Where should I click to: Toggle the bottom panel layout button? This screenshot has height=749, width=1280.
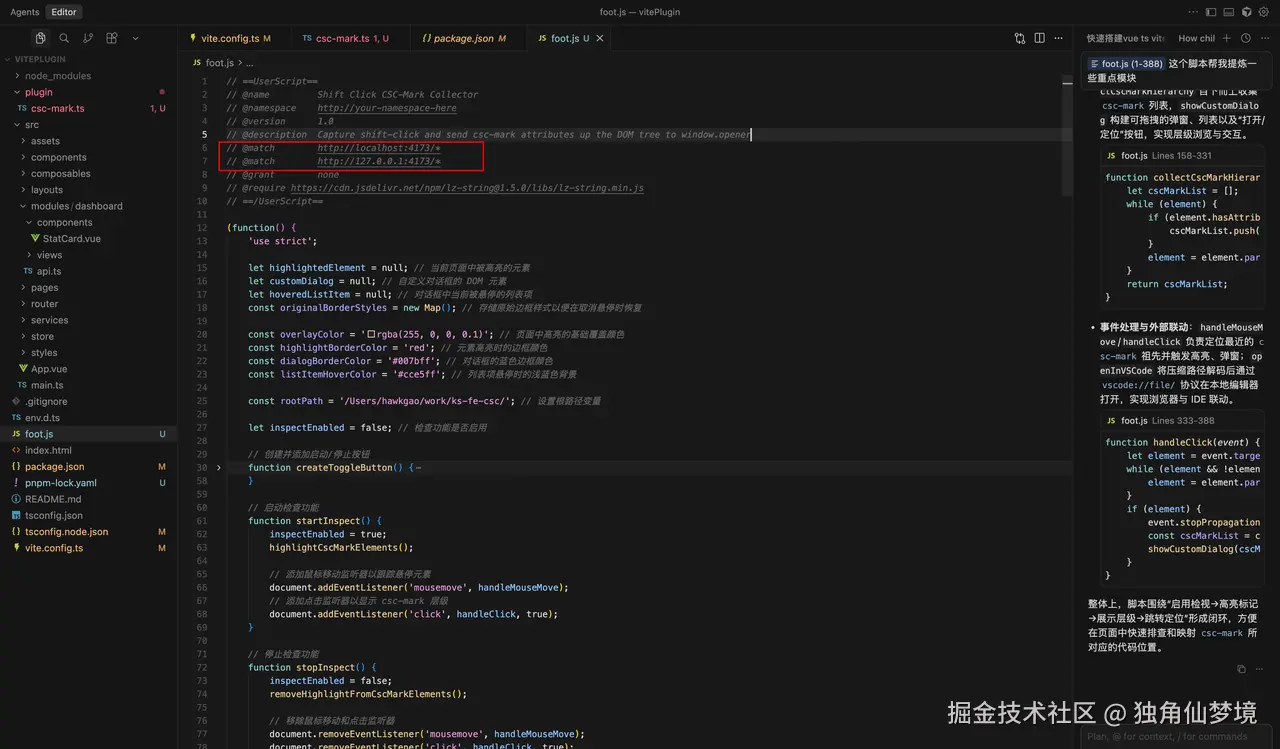pyautogui.click(x=1228, y=12)
